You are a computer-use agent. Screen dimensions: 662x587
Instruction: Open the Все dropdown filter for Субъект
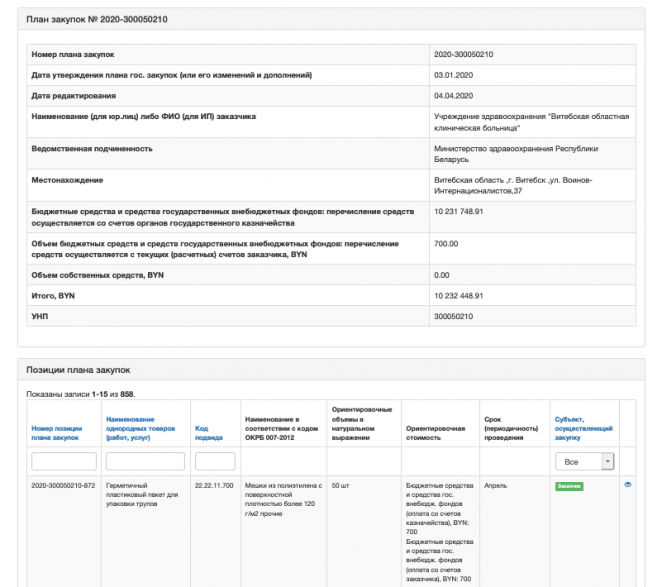(x=585, y=461)
